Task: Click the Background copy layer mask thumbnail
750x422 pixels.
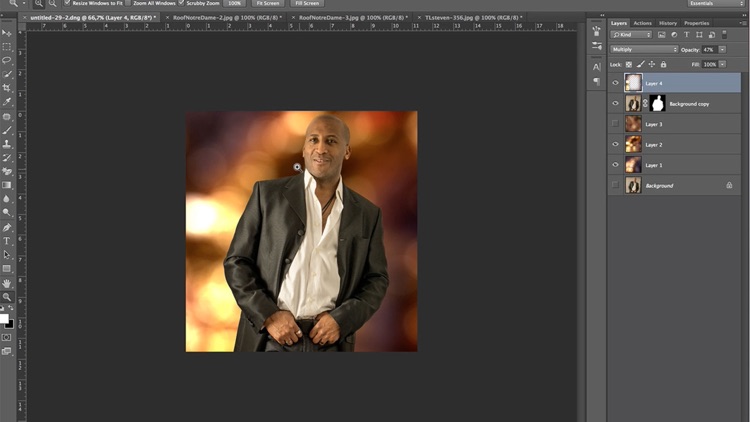Action: tap(658, 103)
